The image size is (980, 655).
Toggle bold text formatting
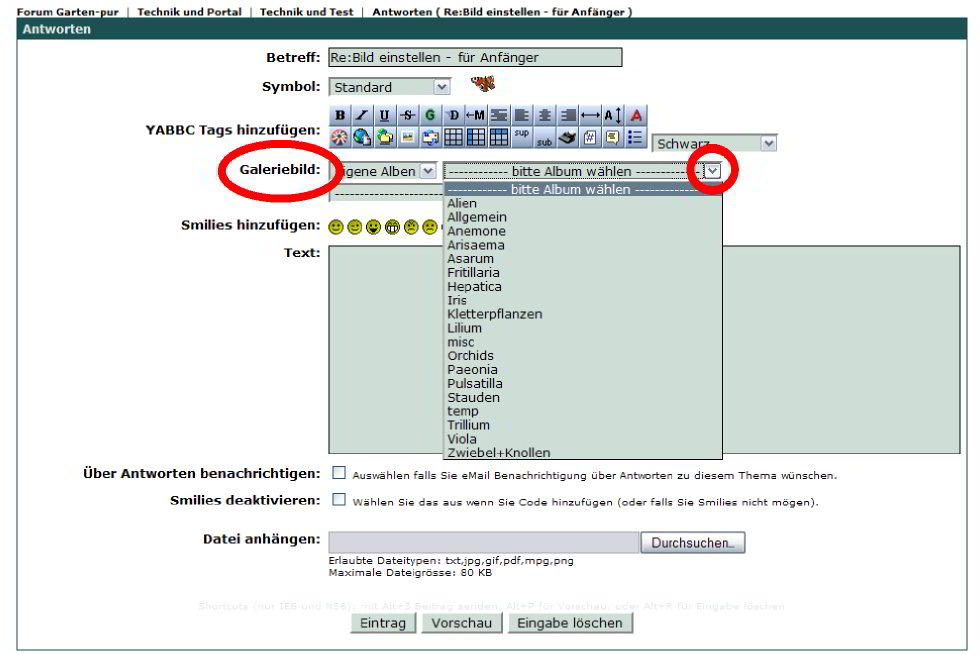339,116
